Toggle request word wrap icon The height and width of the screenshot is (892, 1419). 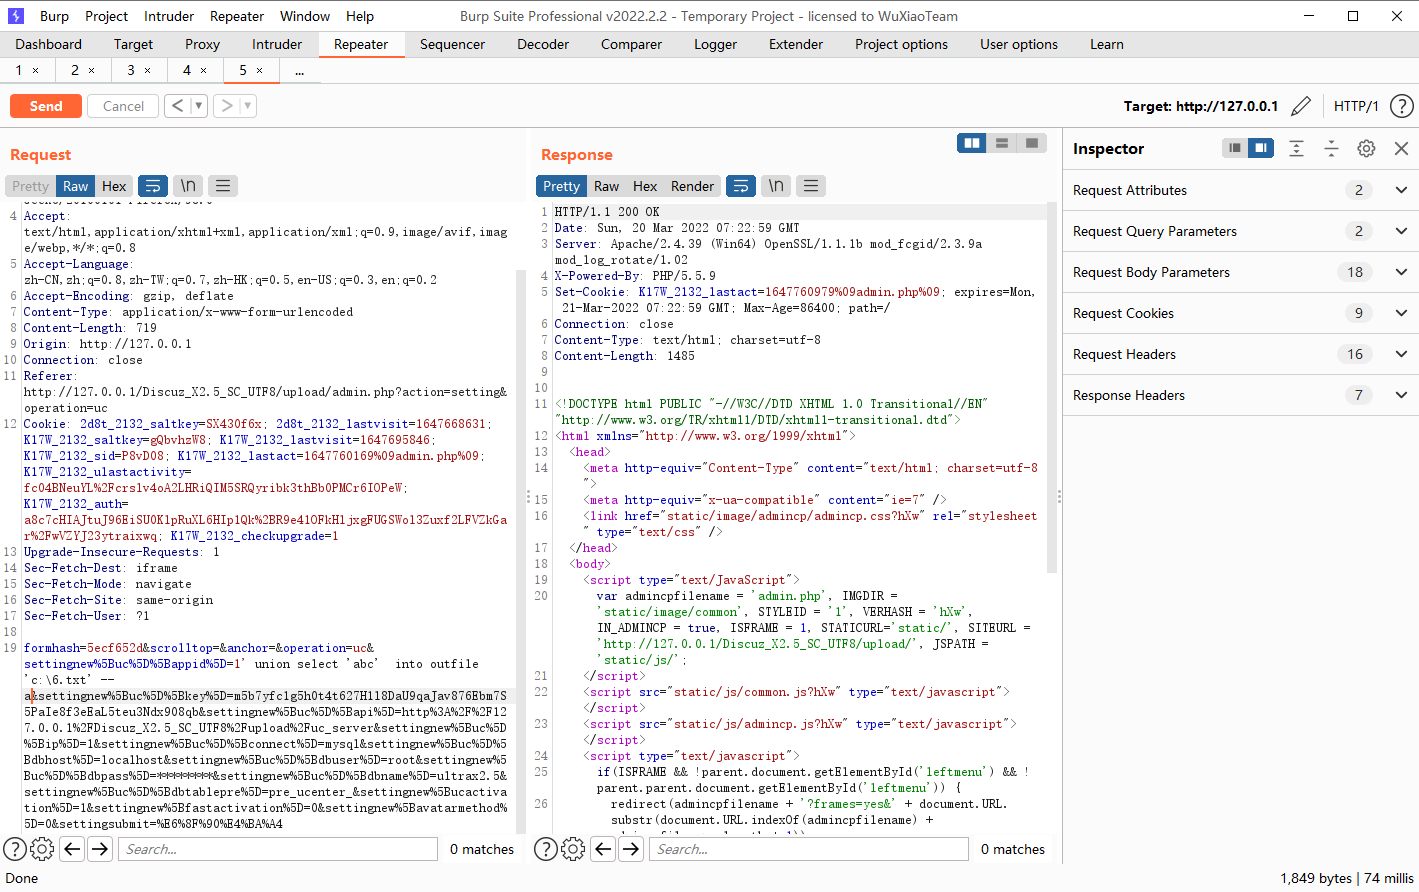[152, 186]
